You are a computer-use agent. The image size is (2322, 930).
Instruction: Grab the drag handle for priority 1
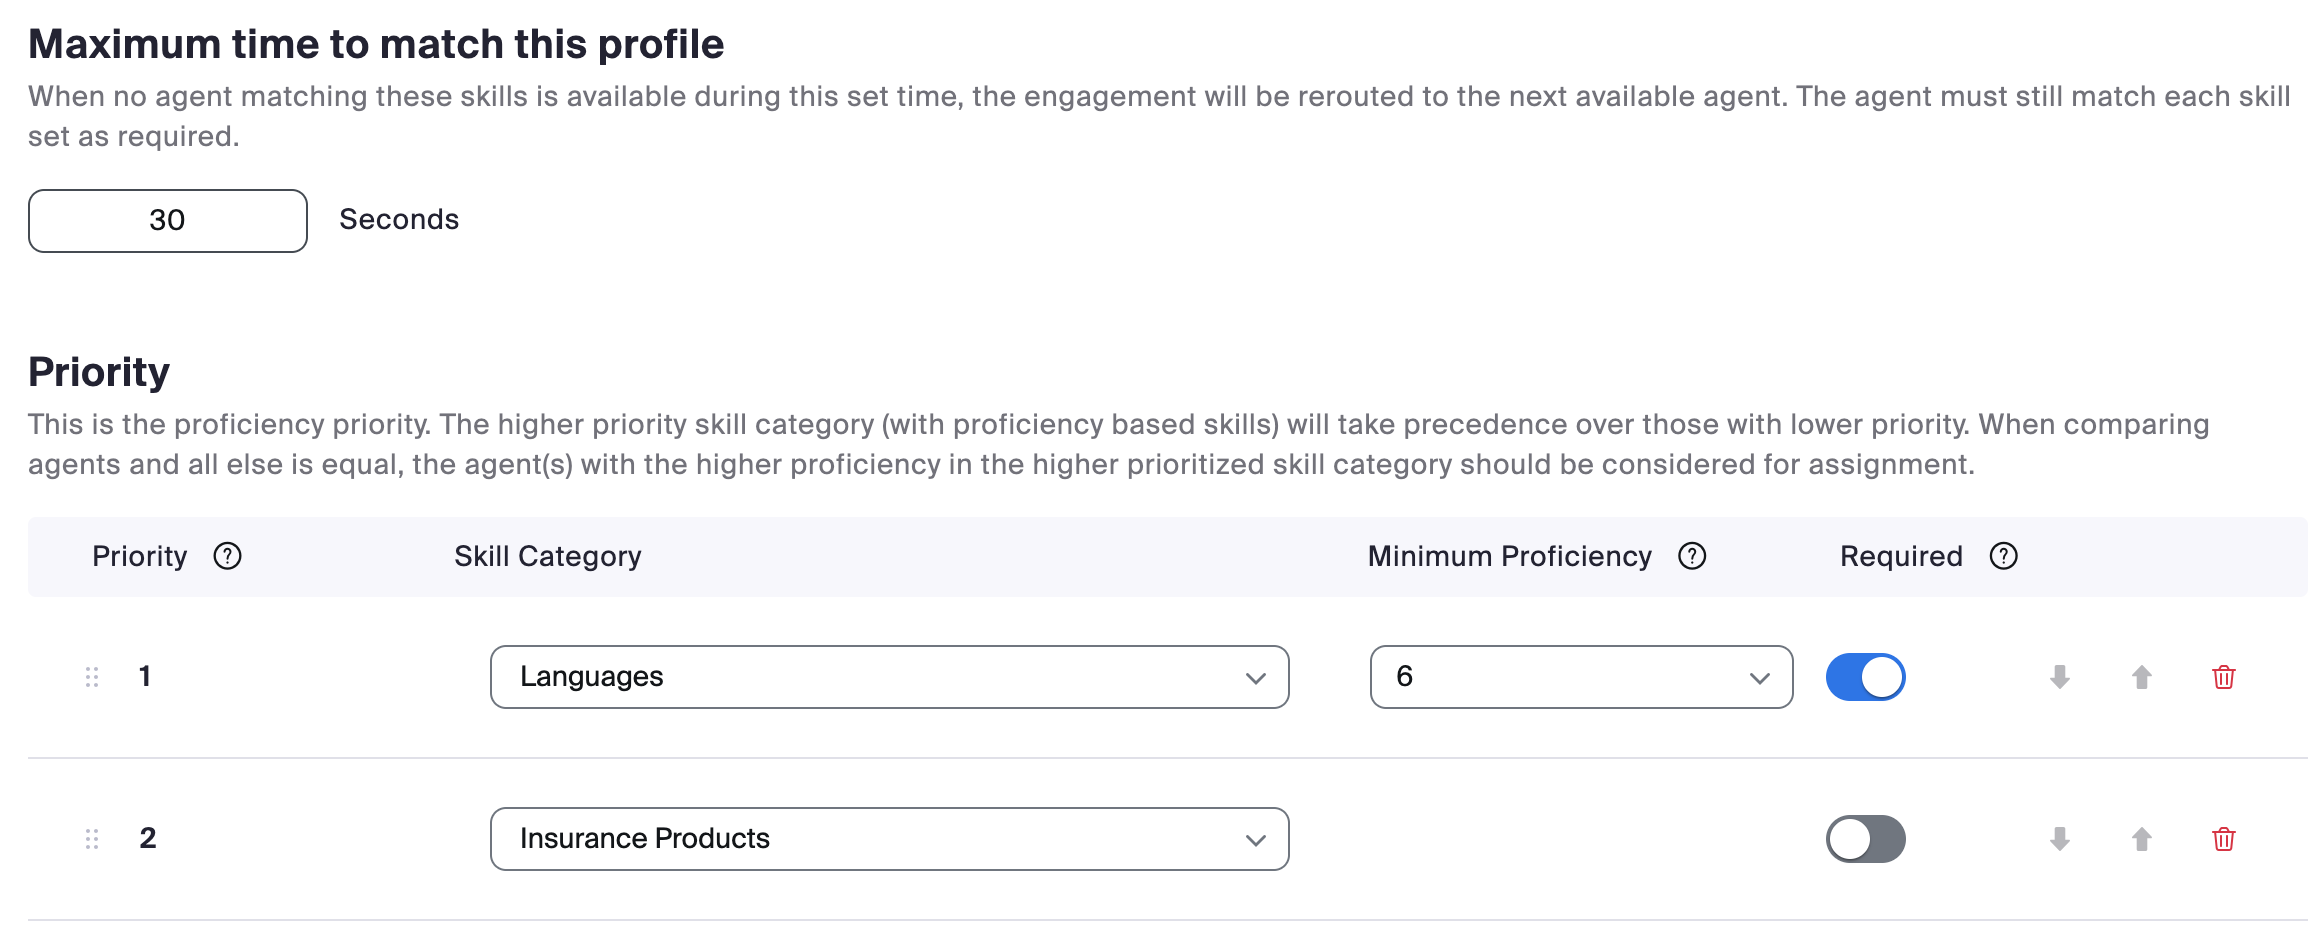pyautogui.click(x=92, y=677)
